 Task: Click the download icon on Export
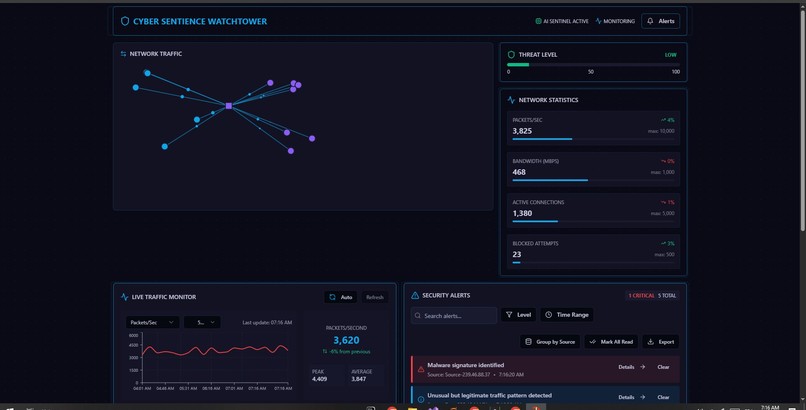[x=650, y=342]
